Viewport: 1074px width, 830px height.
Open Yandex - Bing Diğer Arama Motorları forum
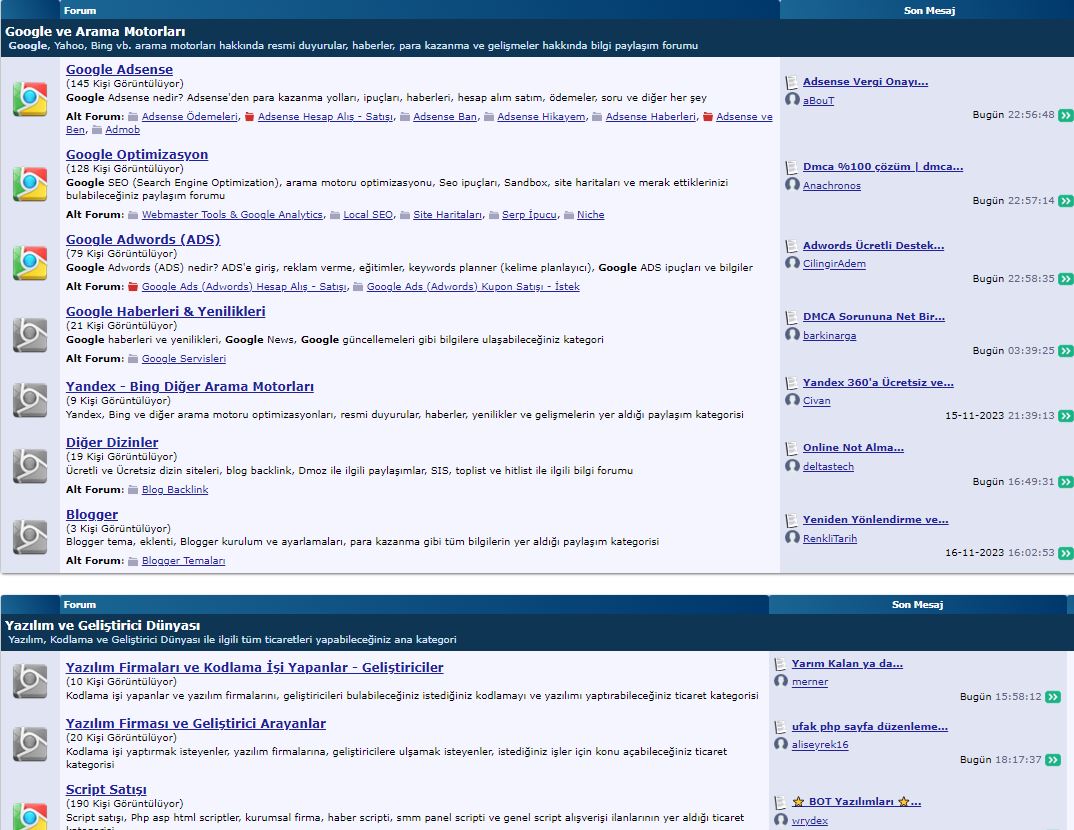[x=190, y=386]
